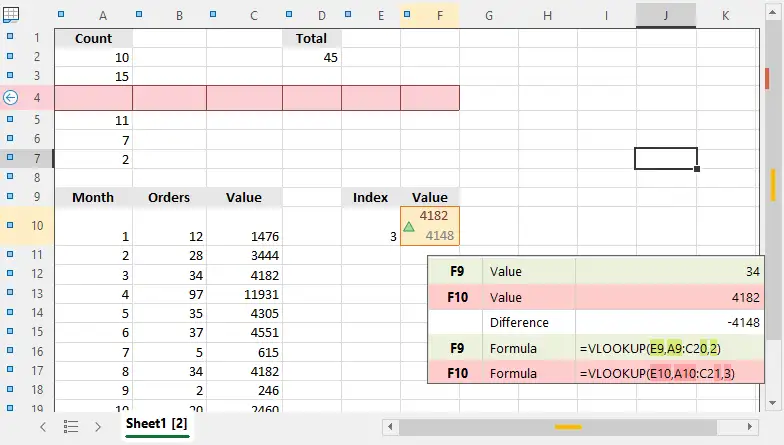The width and height of the screenshot is (784, 445).
Task: Click the Count header cell
Action: (x=94, y=38)
